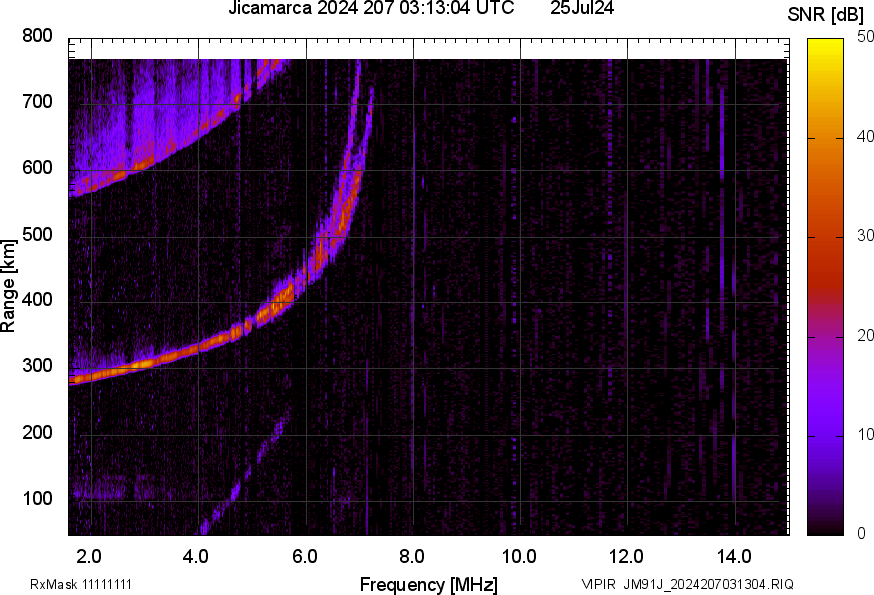Click the colorbar value 0
This screenshot has width=874, height=595.
[861, 534]
